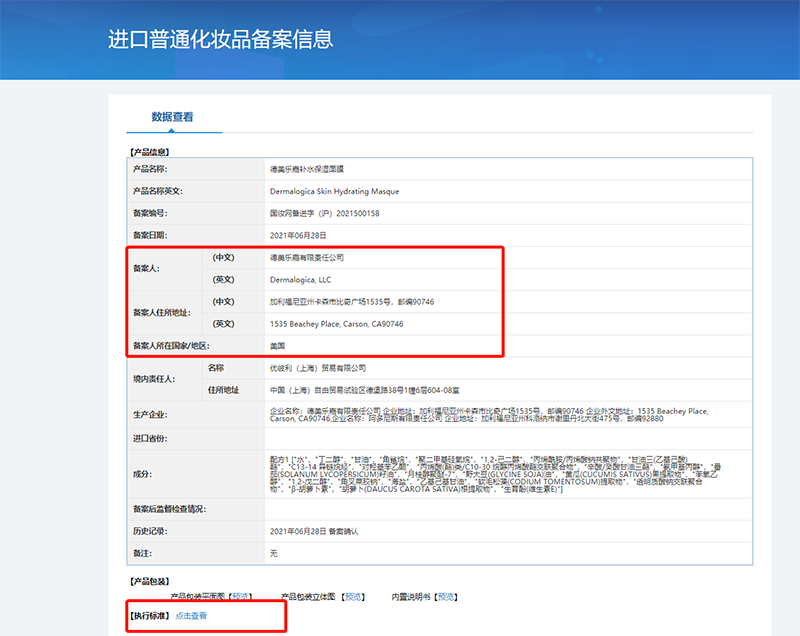Click the (英文) label in 备案人住所地址 row
Viewport: 800px width, 636px height.
point(223,324)
